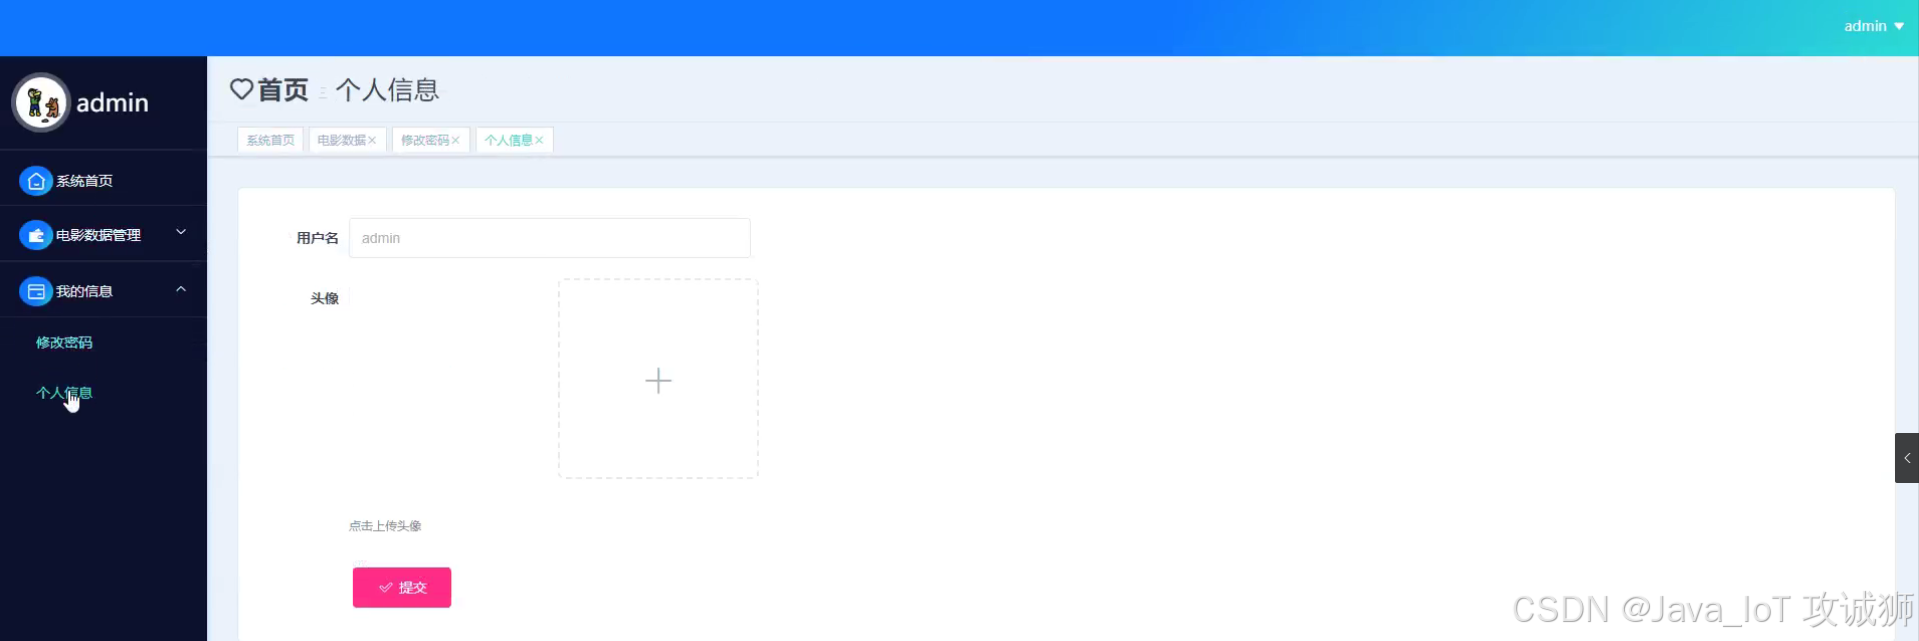Select 修改密码 in the sidebar

point(64,342)
